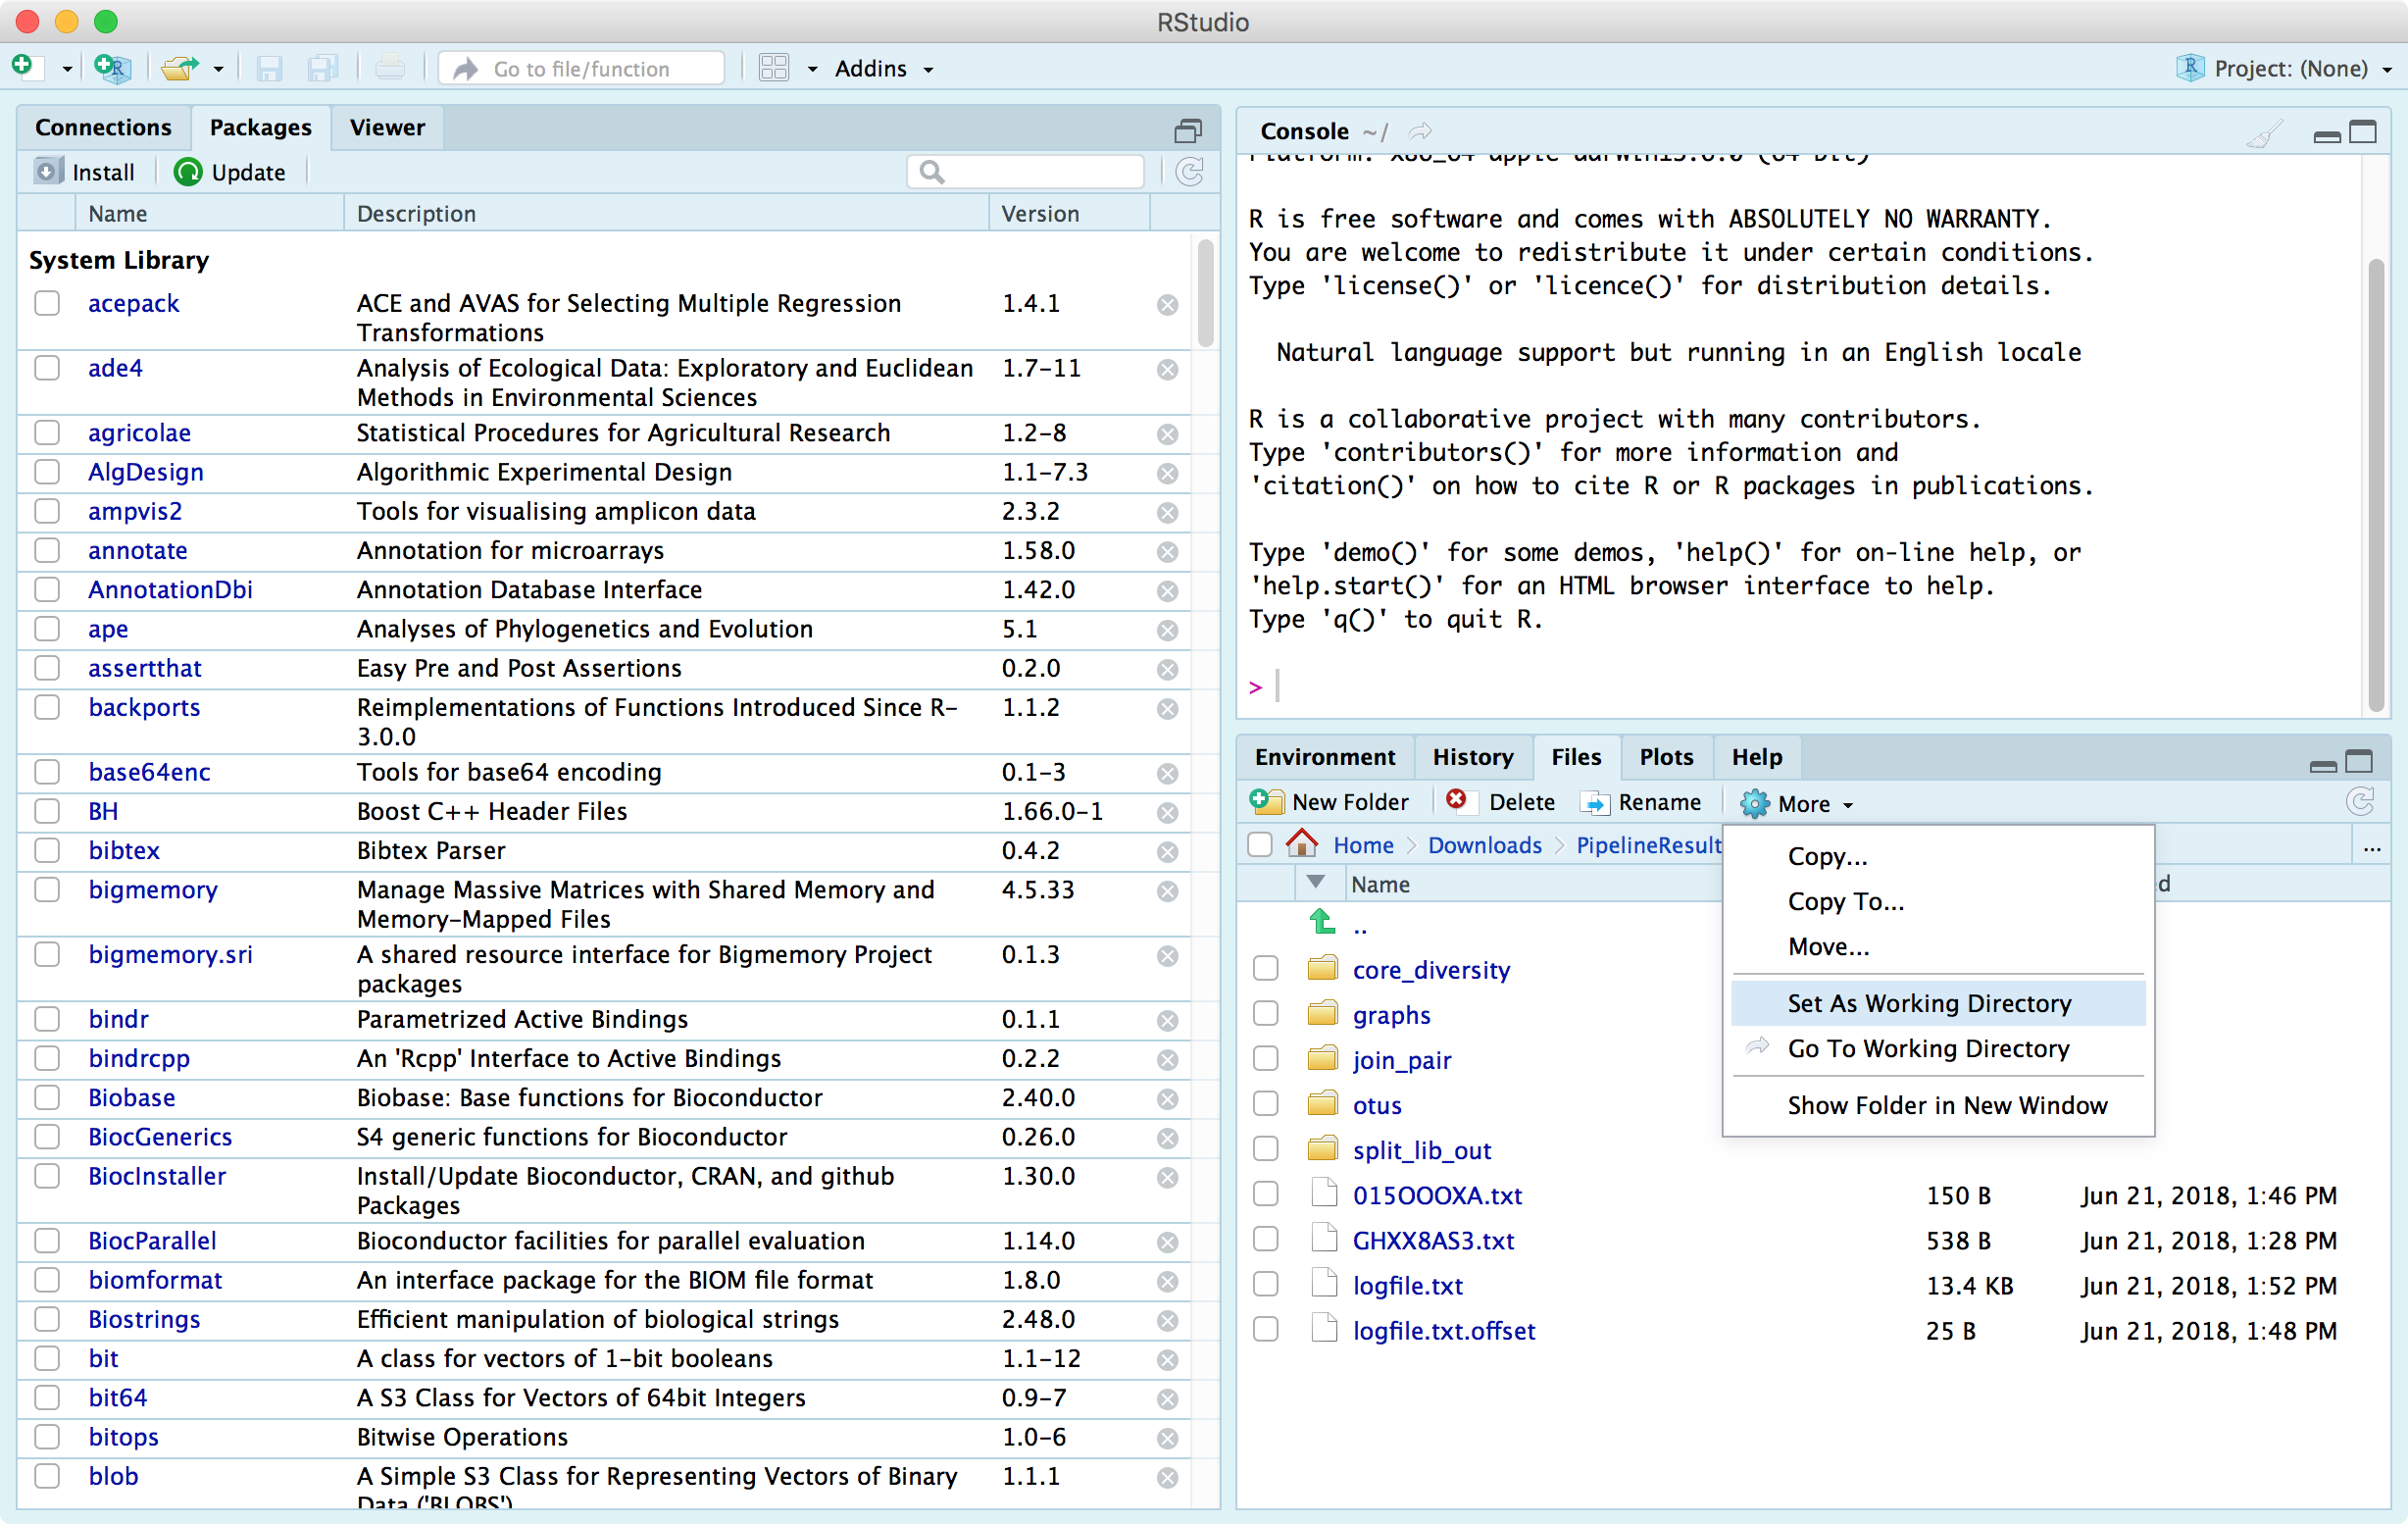Toggle the select-all files checkbox
Viewport: 2408px width, 1524px height.
[x=1260, y=845]
